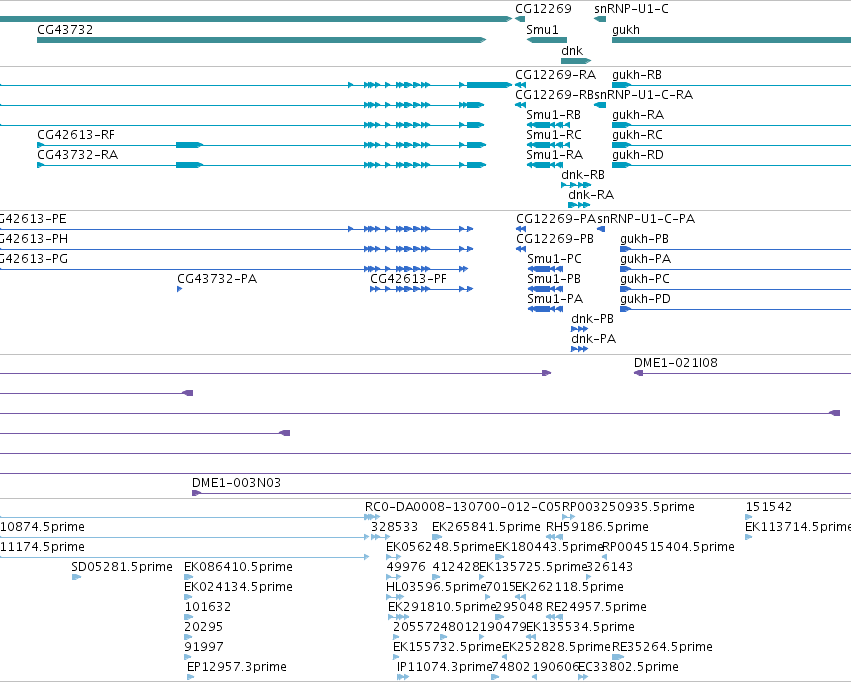Click the CG12269 gene label
The height and width of the screenshot is (682, 851).
point(543,9)
